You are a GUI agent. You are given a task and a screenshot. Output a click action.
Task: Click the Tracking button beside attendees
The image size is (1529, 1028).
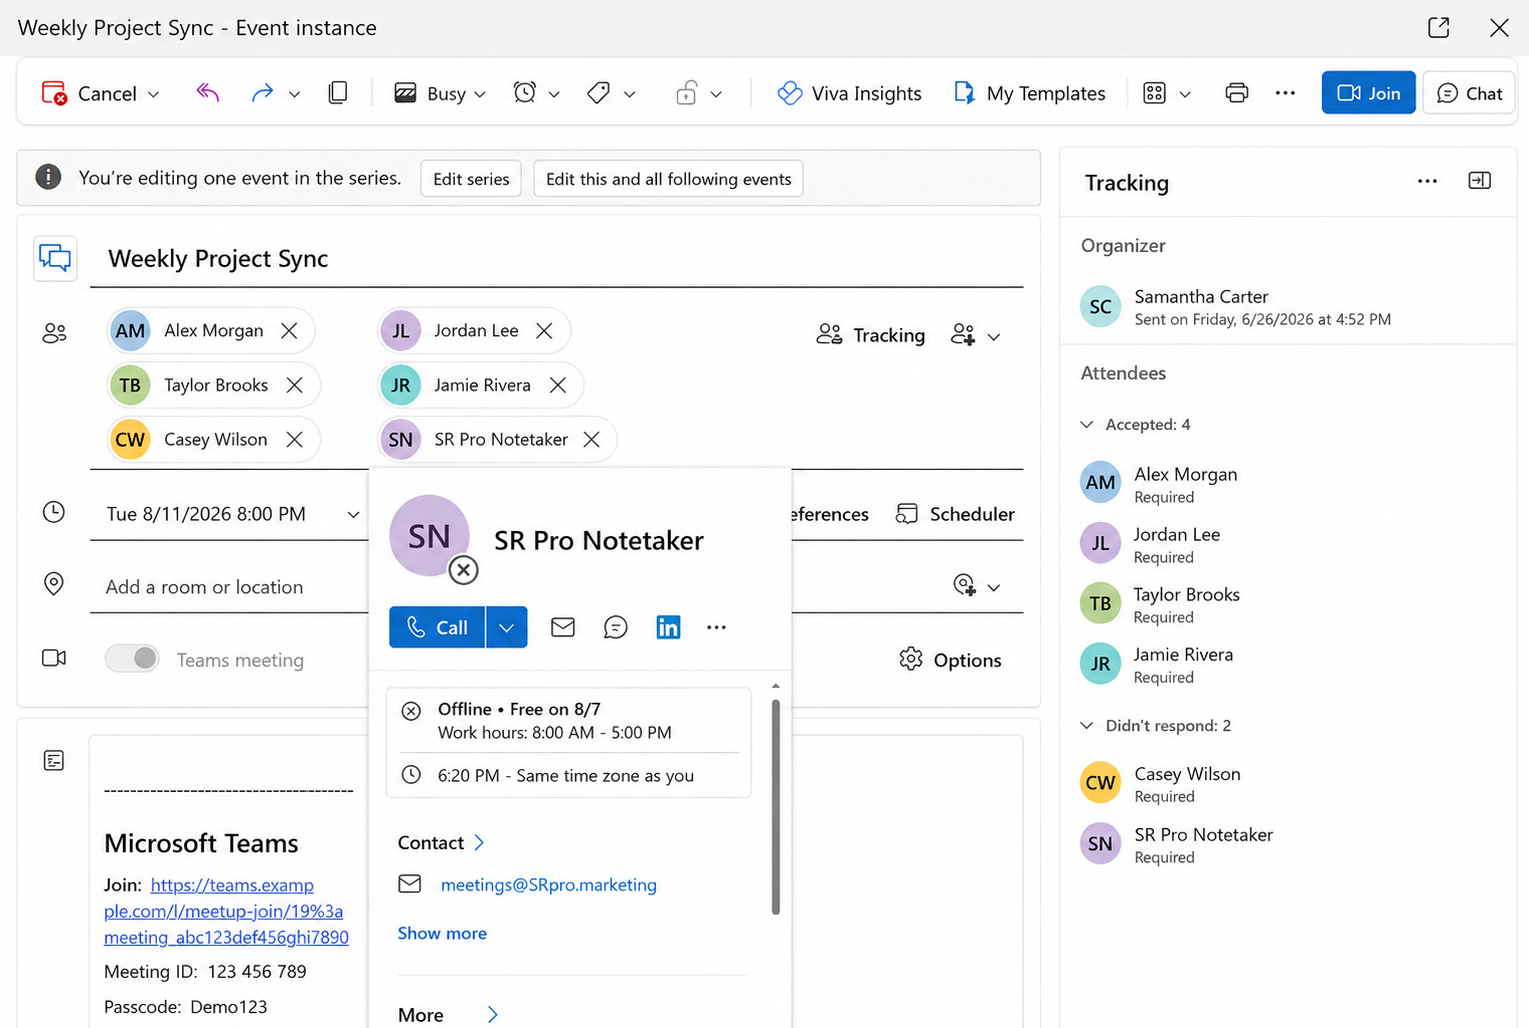coord(871,335)
